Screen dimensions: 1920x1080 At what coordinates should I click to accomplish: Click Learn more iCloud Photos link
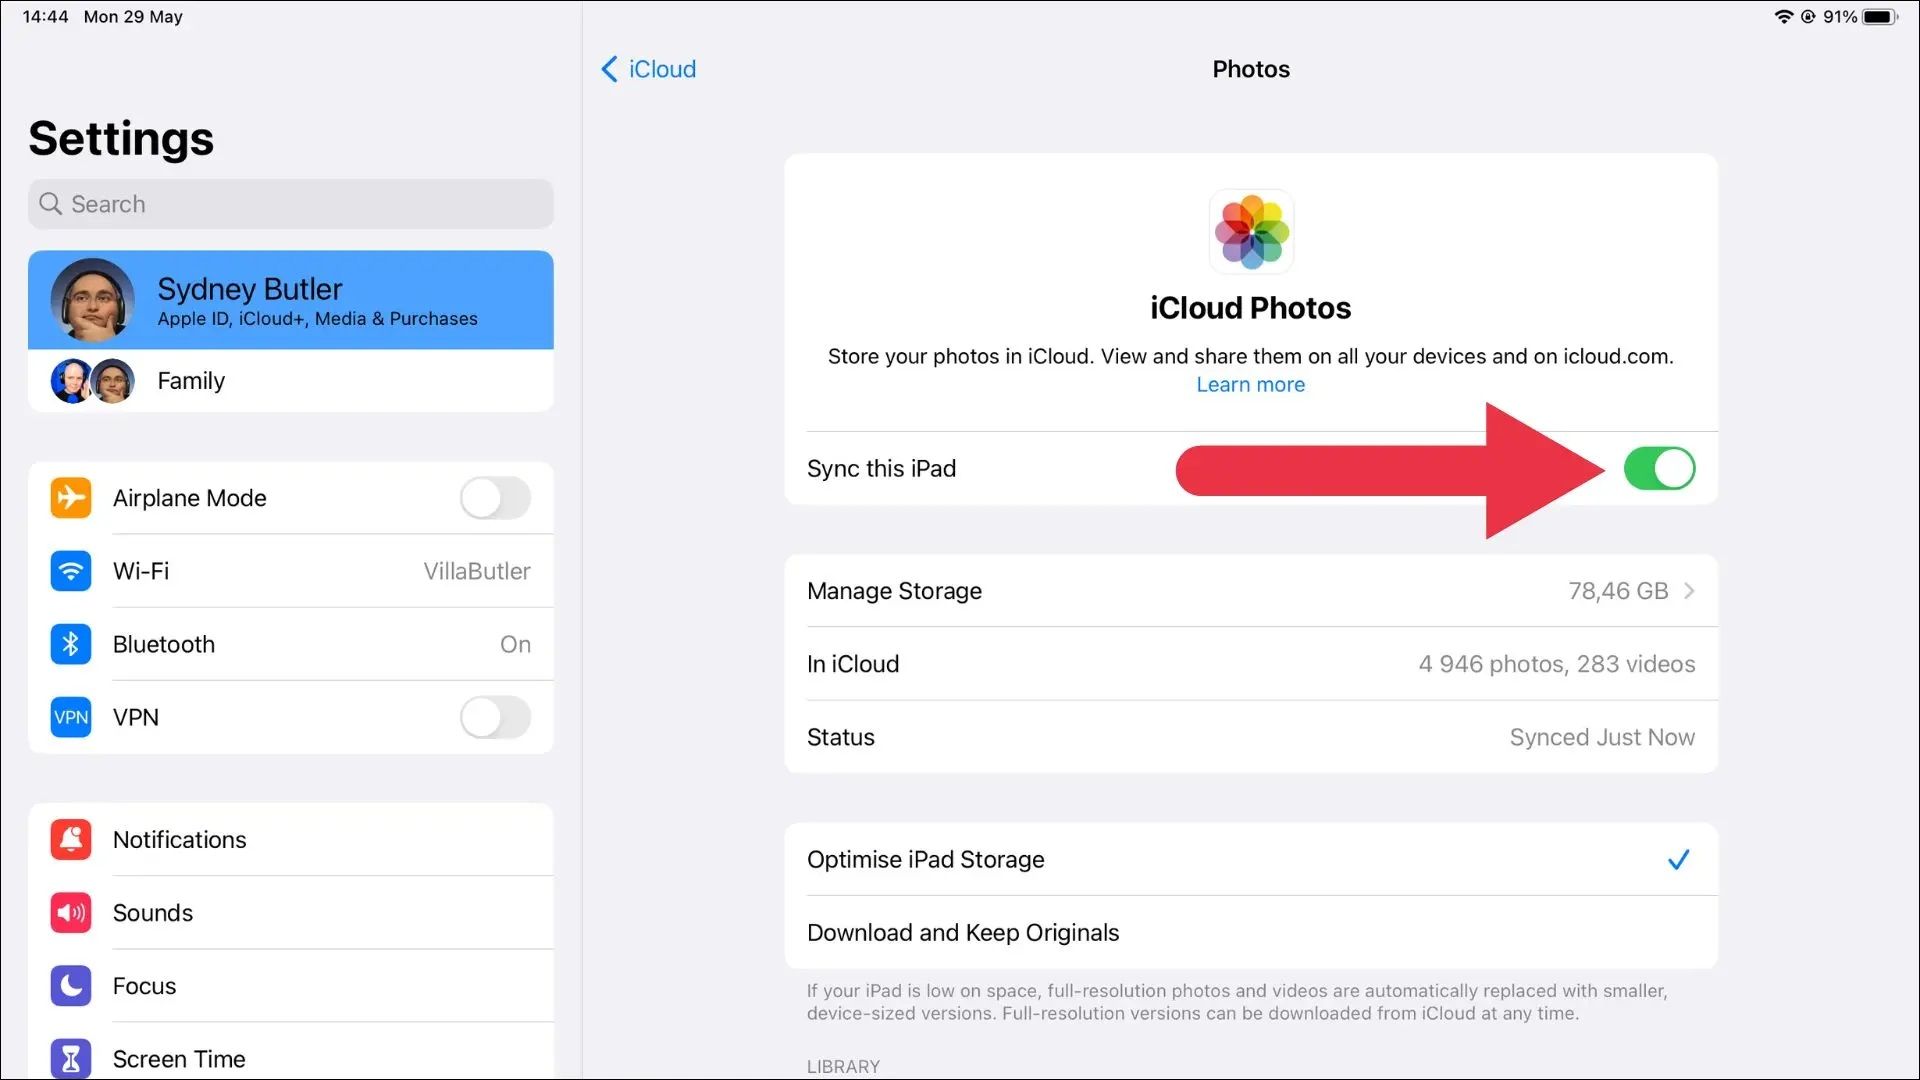pyautogui.click(x=1250, y=384)
